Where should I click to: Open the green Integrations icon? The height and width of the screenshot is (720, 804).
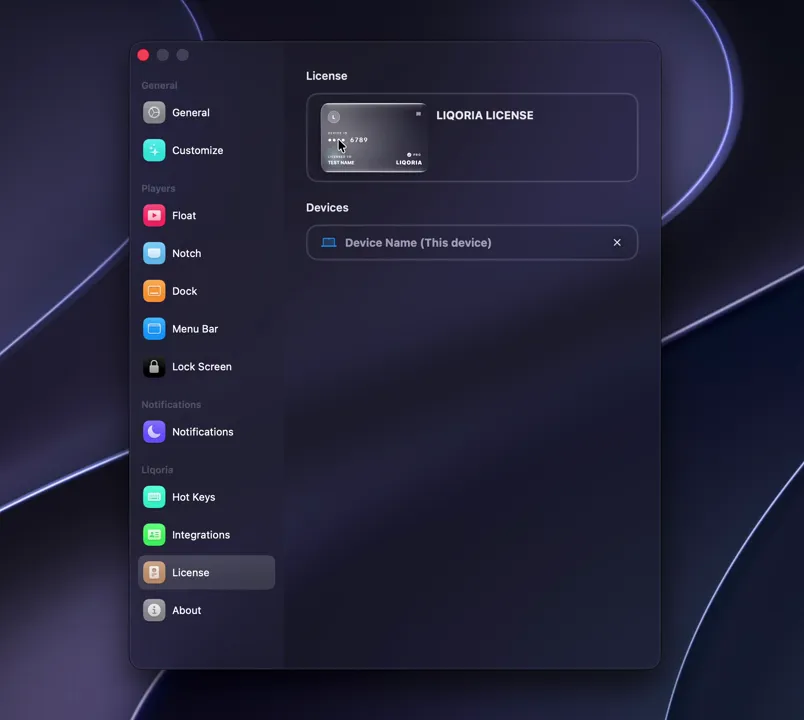154,535
